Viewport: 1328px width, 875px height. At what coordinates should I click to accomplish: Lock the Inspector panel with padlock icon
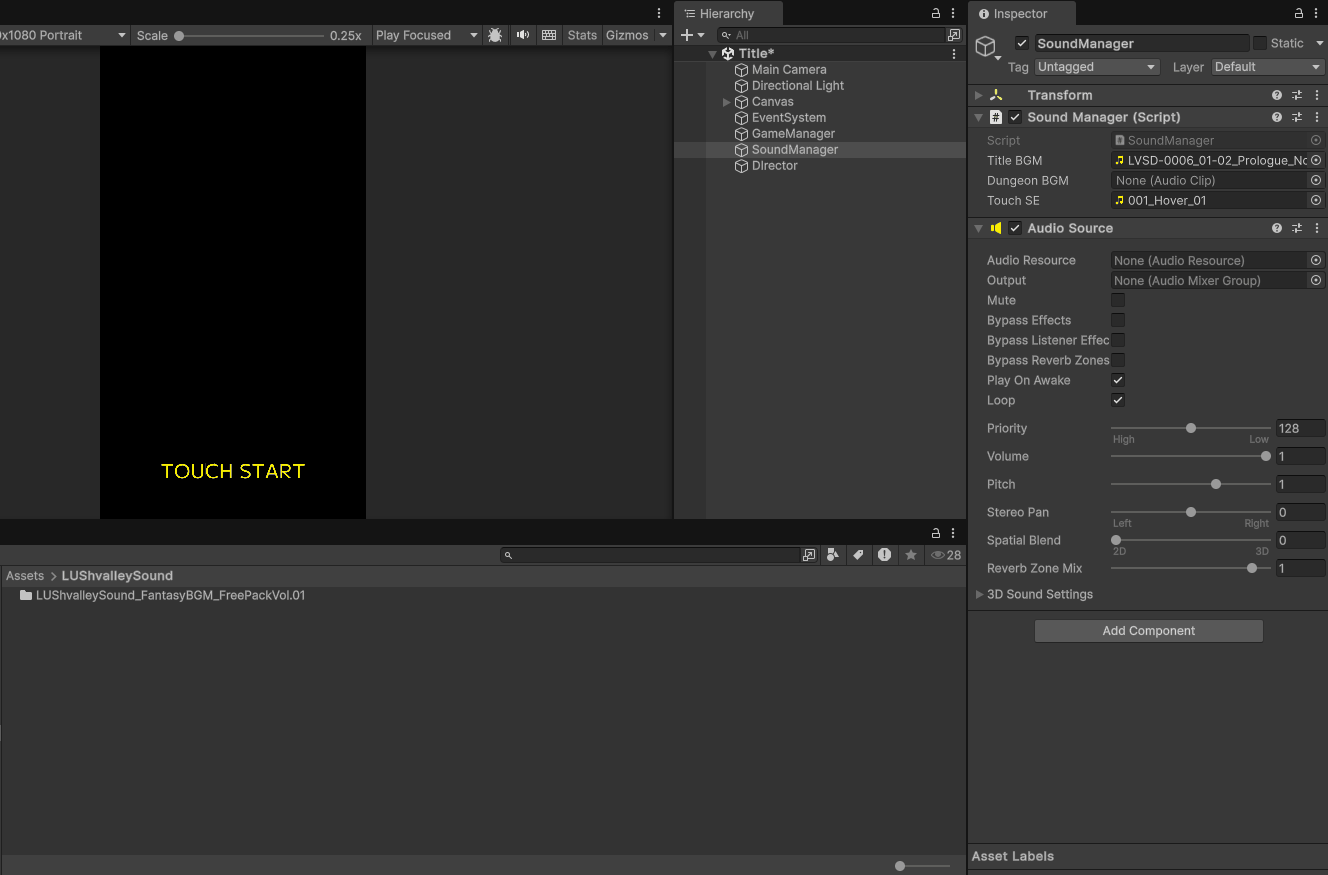(x=1299, y=14)
